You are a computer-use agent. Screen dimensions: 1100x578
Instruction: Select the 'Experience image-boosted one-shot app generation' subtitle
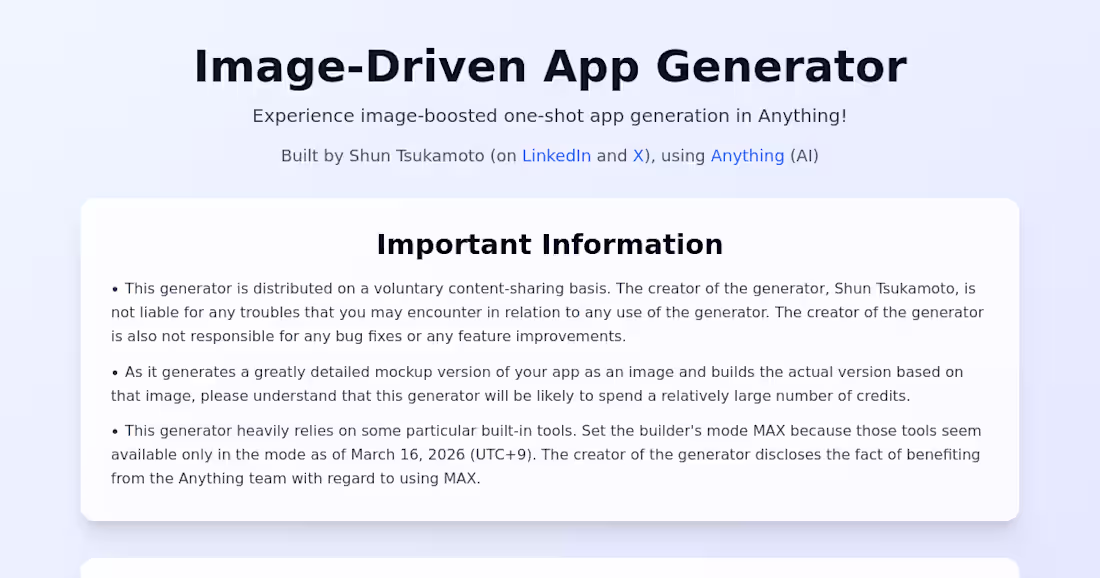coord(550,116)
